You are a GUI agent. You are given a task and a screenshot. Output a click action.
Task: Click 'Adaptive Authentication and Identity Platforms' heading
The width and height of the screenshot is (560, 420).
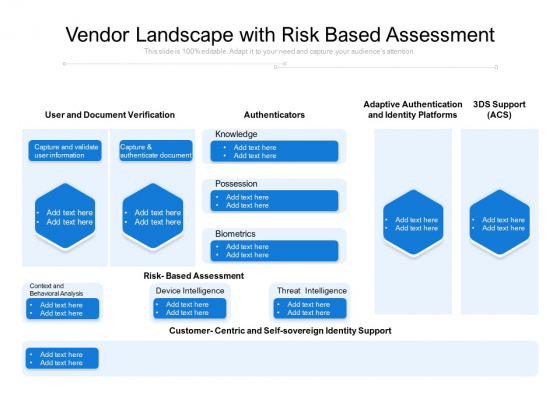[x=413, y=110]
